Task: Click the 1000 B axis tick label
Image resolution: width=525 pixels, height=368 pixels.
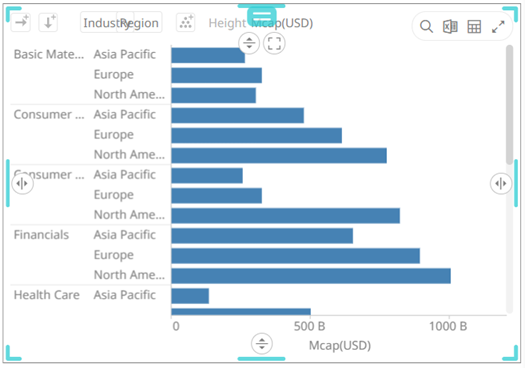Action: [448, 326]
